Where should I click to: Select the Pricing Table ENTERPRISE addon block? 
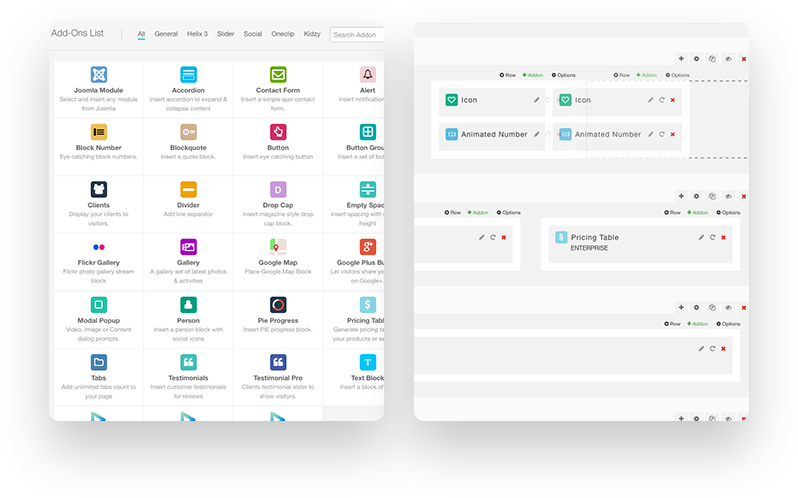click(640, 243)
